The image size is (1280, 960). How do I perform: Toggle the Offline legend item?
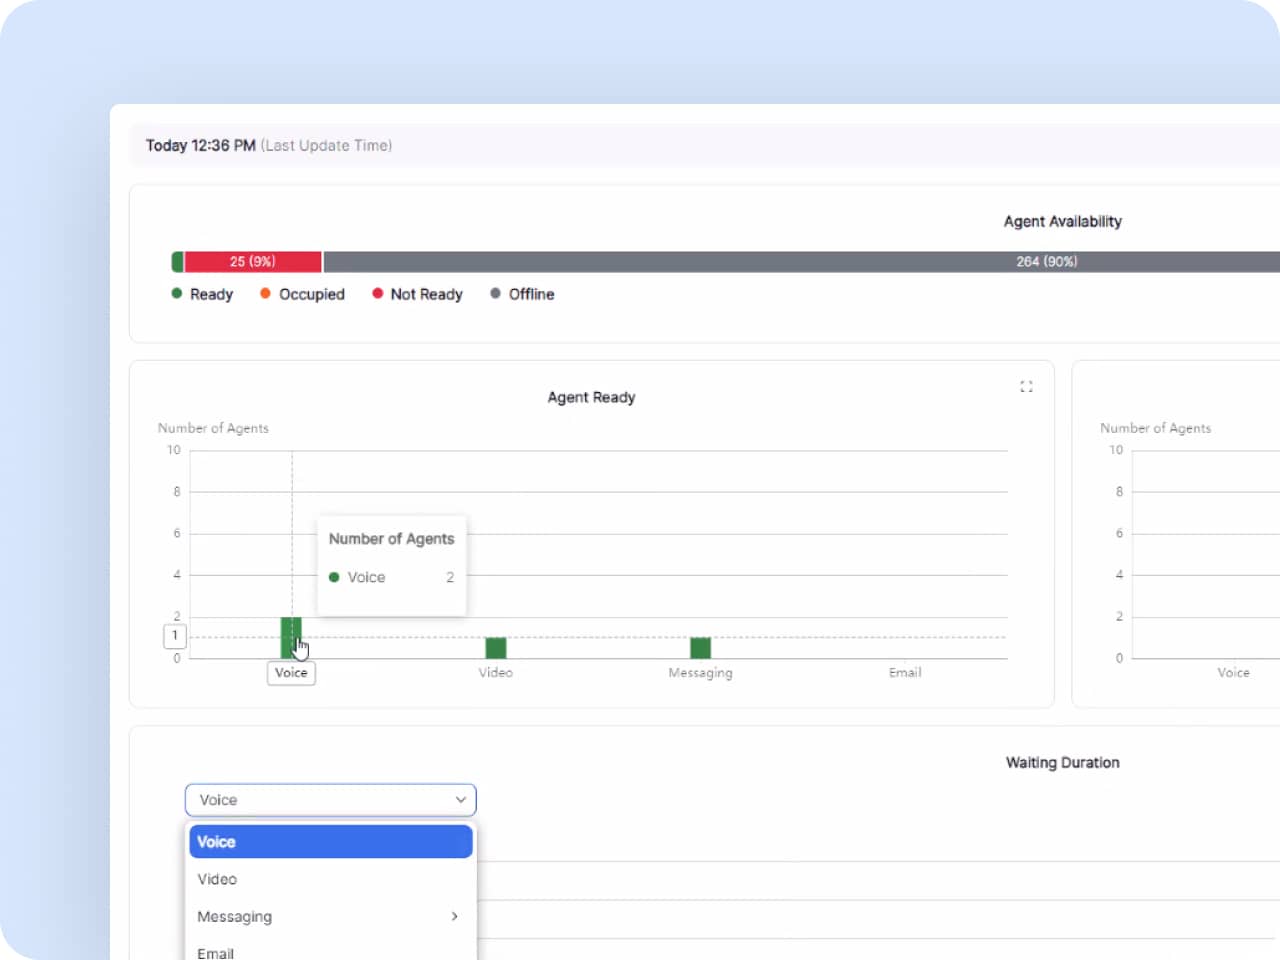522,294
